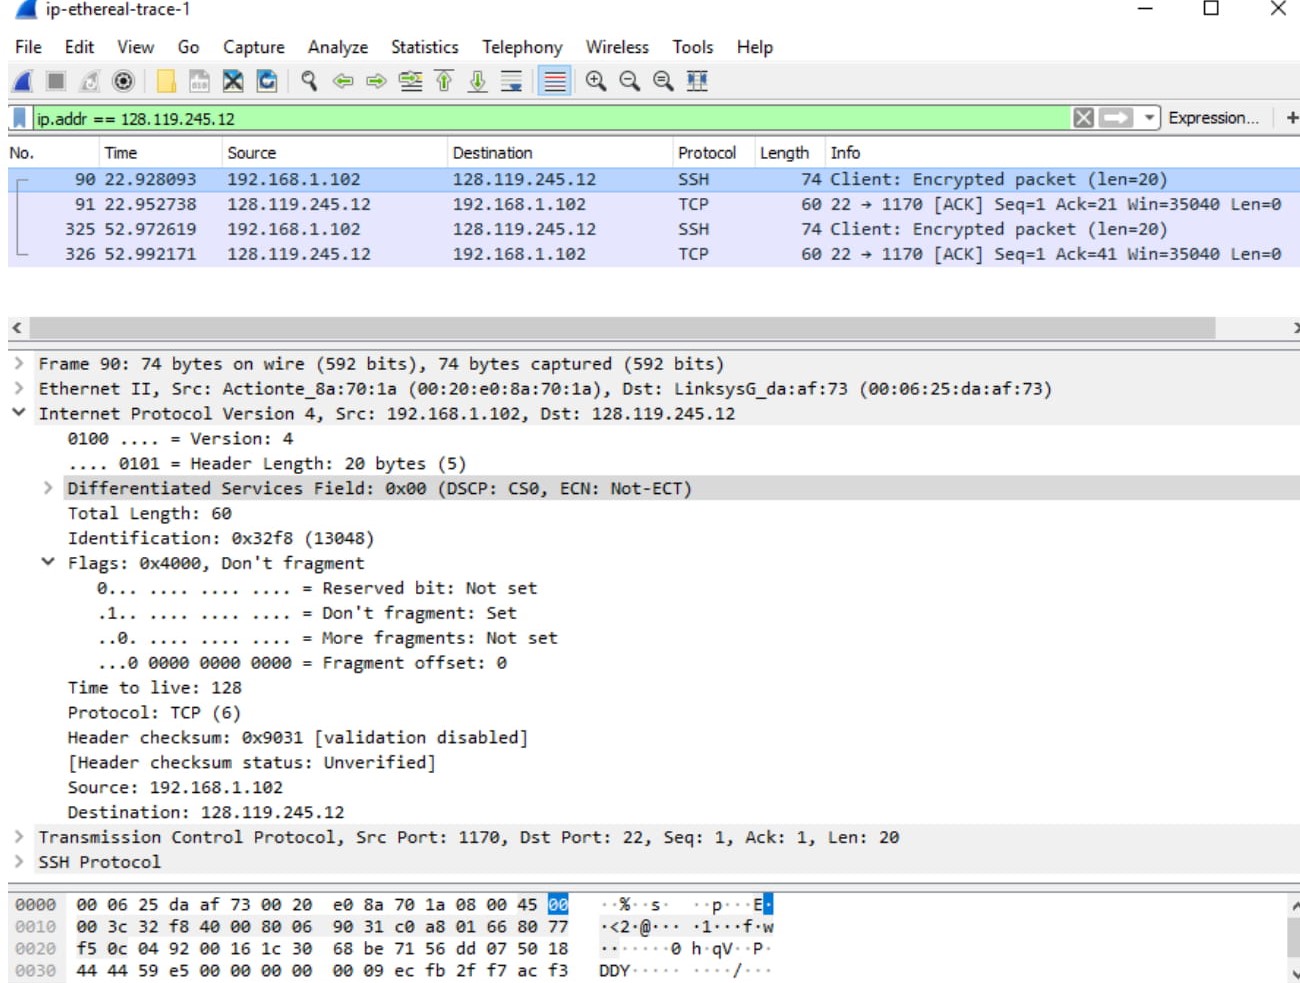Open the Analyze menu
1300x983 pixels.
337,47
